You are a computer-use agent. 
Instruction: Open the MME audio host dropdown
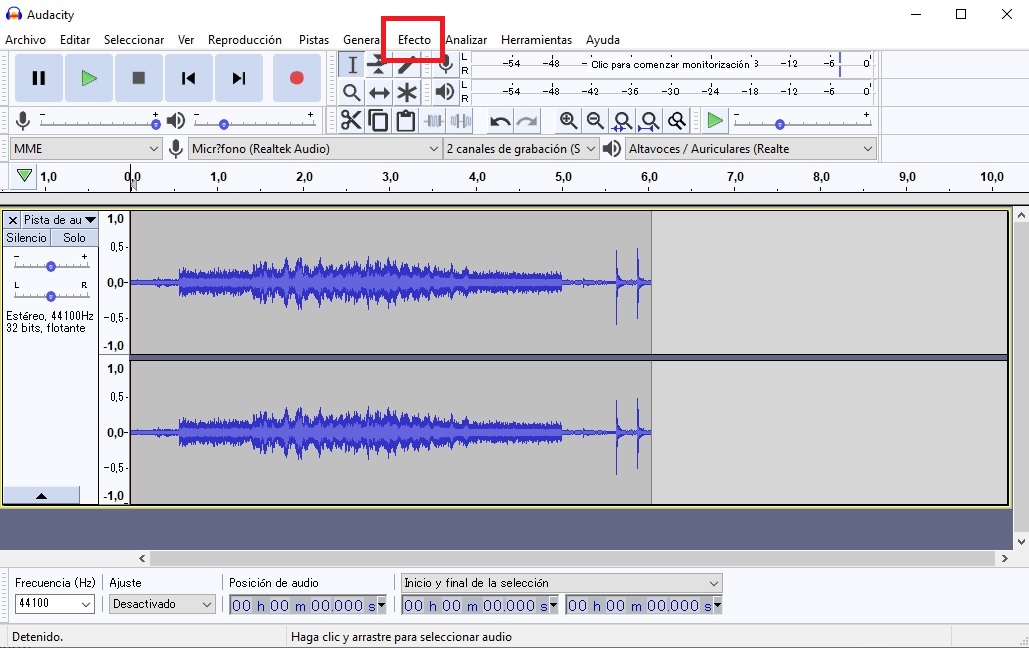85,147
